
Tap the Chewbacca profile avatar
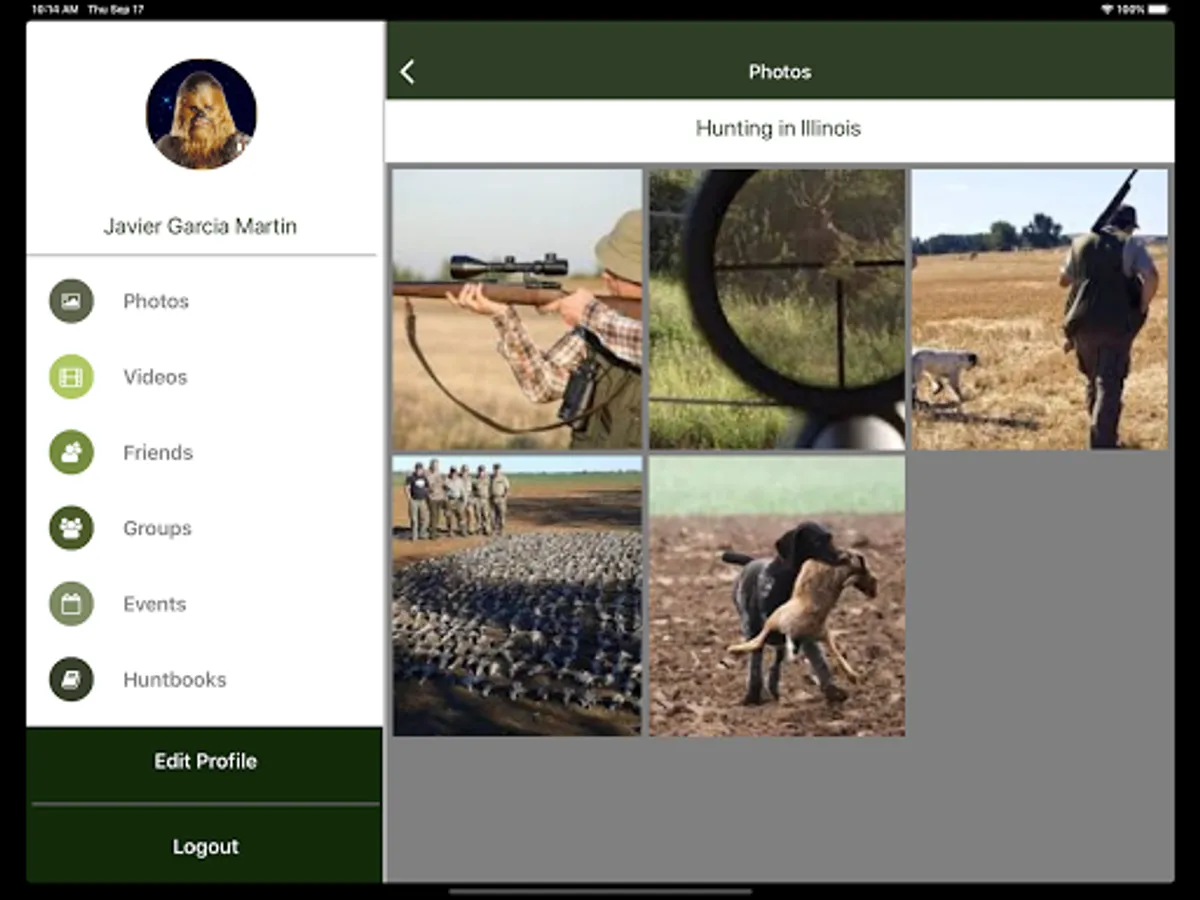201,114
